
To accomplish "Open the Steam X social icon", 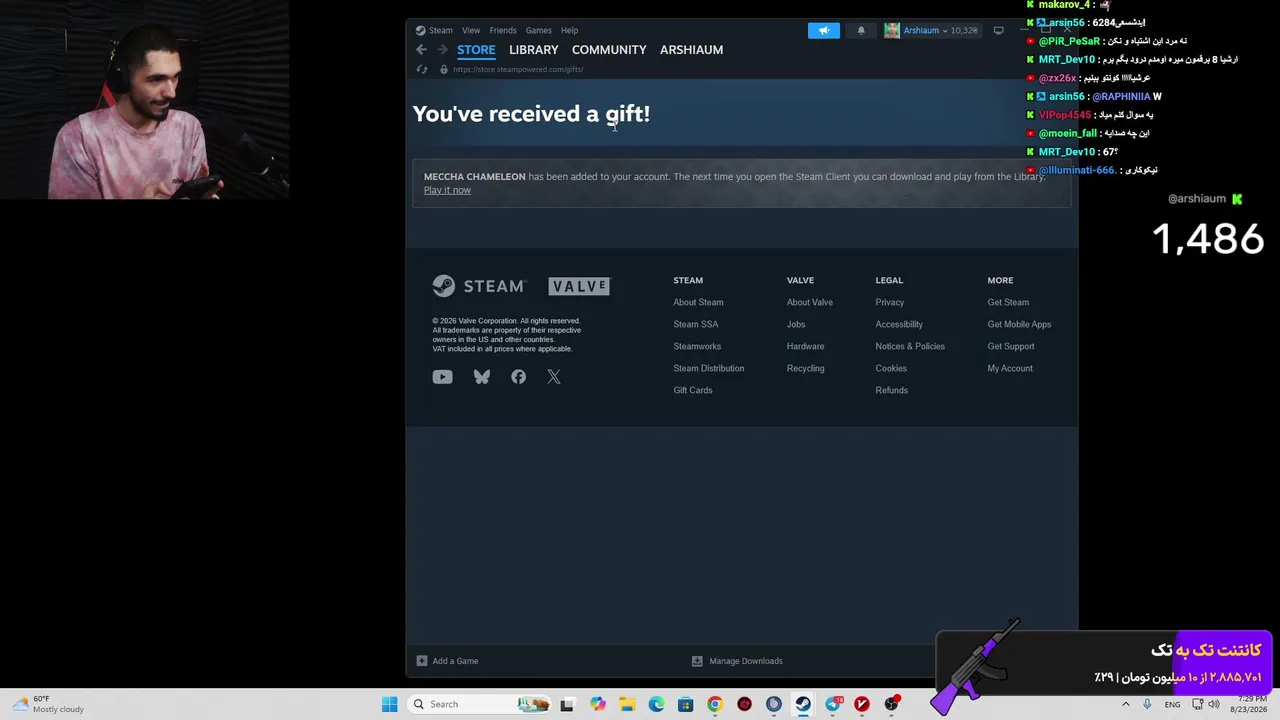I will 554,377.
